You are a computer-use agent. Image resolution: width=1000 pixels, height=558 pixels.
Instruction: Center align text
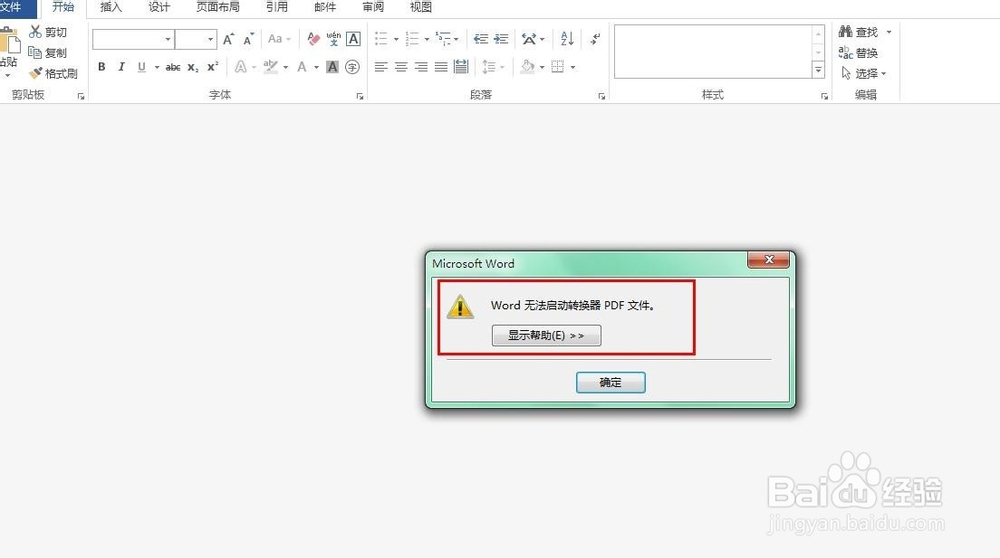[x=401, y=67]
